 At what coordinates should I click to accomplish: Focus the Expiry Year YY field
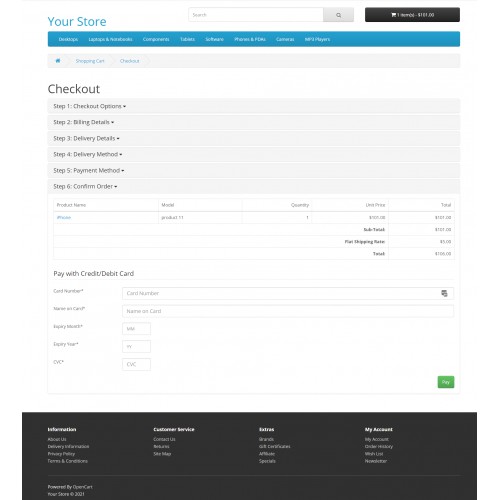(x=136, y=346)
